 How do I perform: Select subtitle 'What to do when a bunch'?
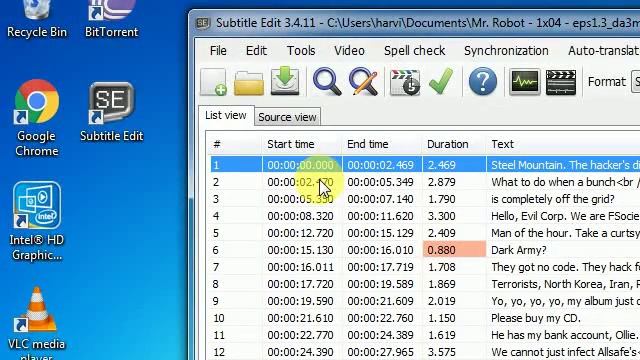424,182
